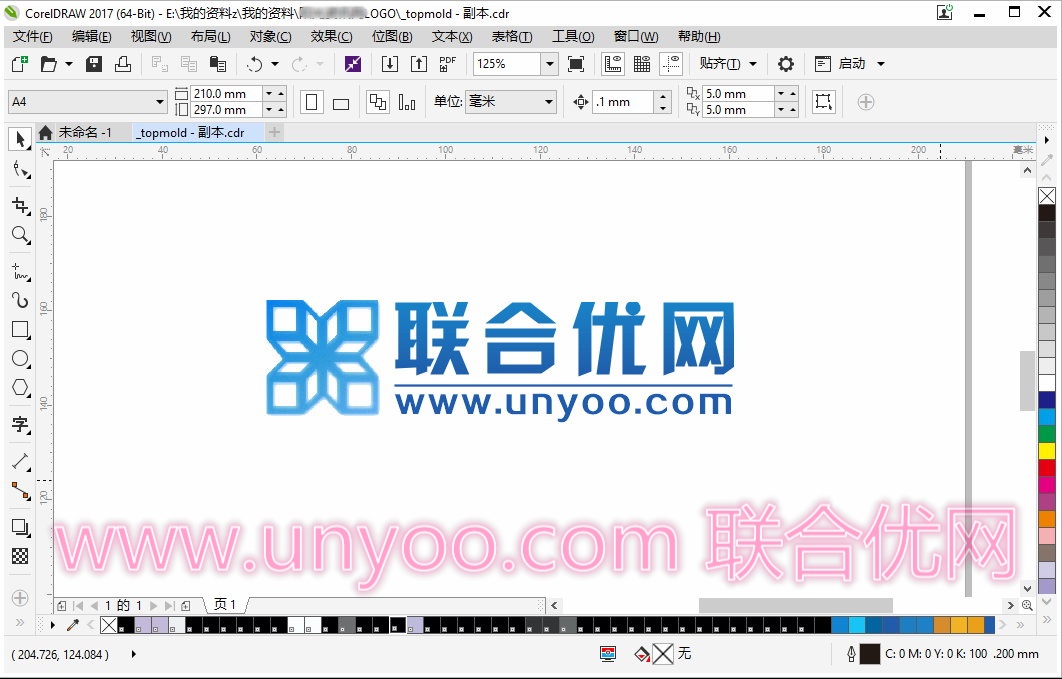Go to first page arrow
The width and height of the screenshot is (1062, 679).
78,606
